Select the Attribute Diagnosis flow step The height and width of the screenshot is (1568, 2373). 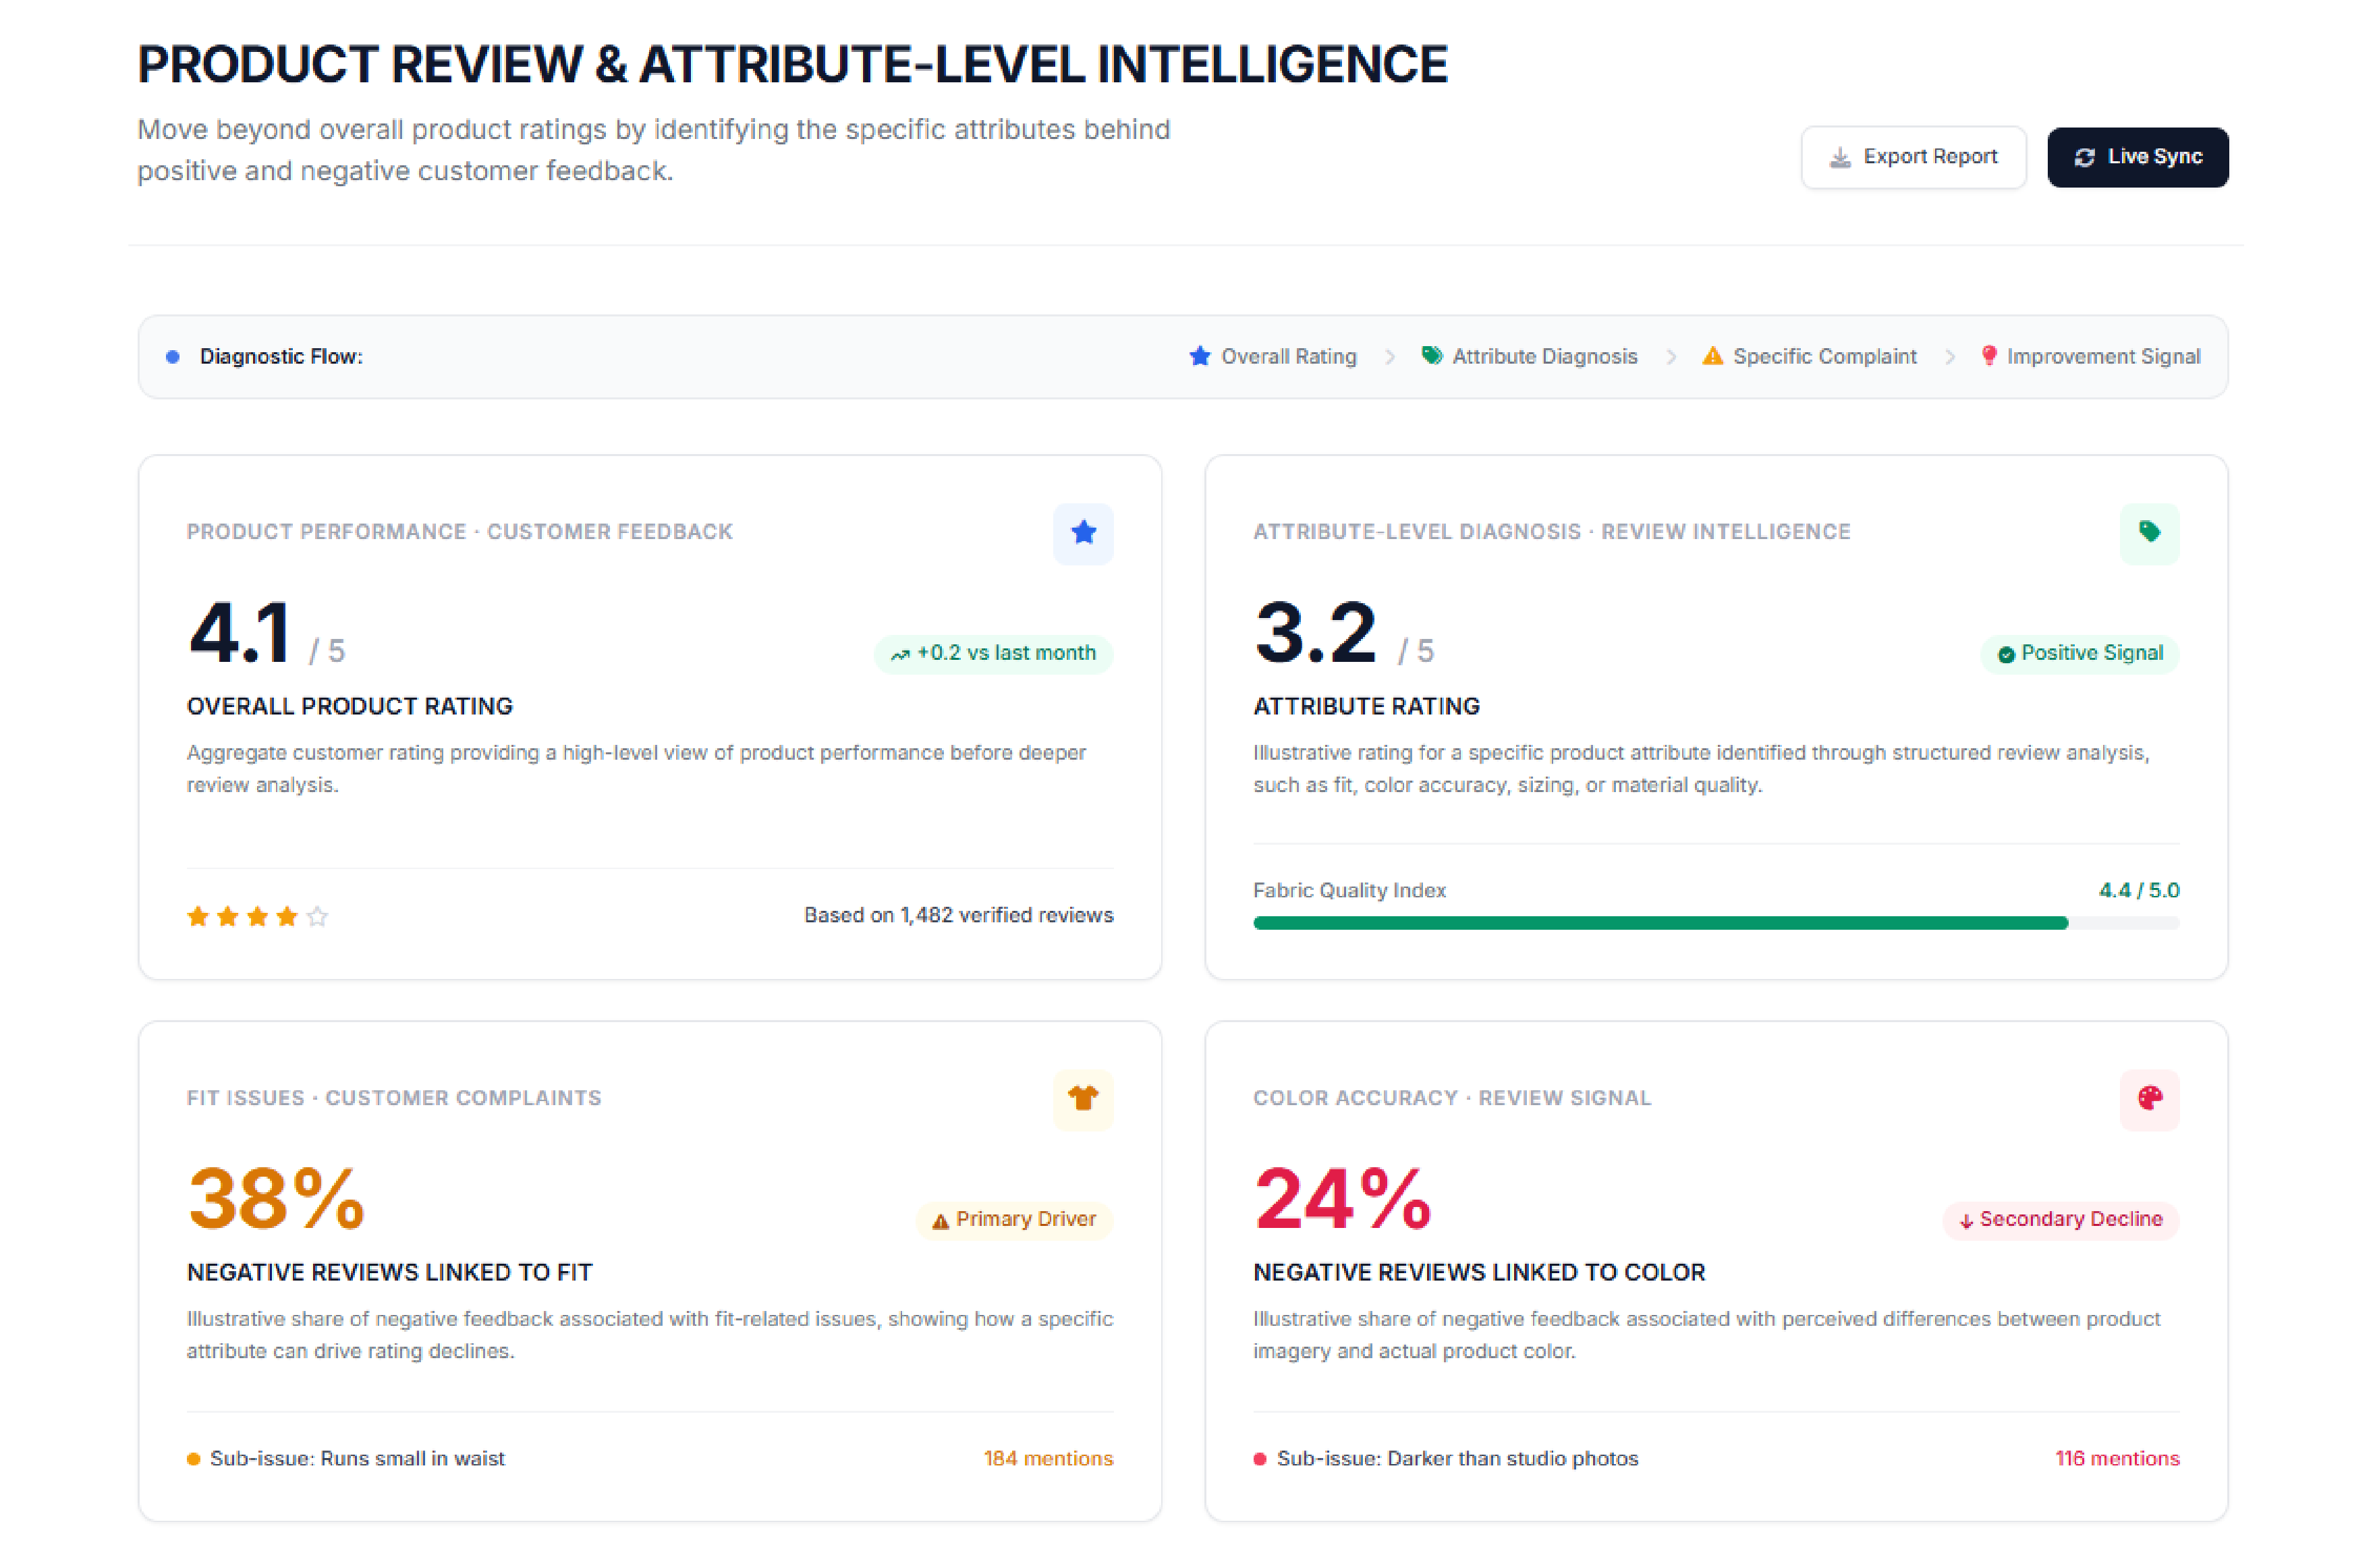point(1529,357)
